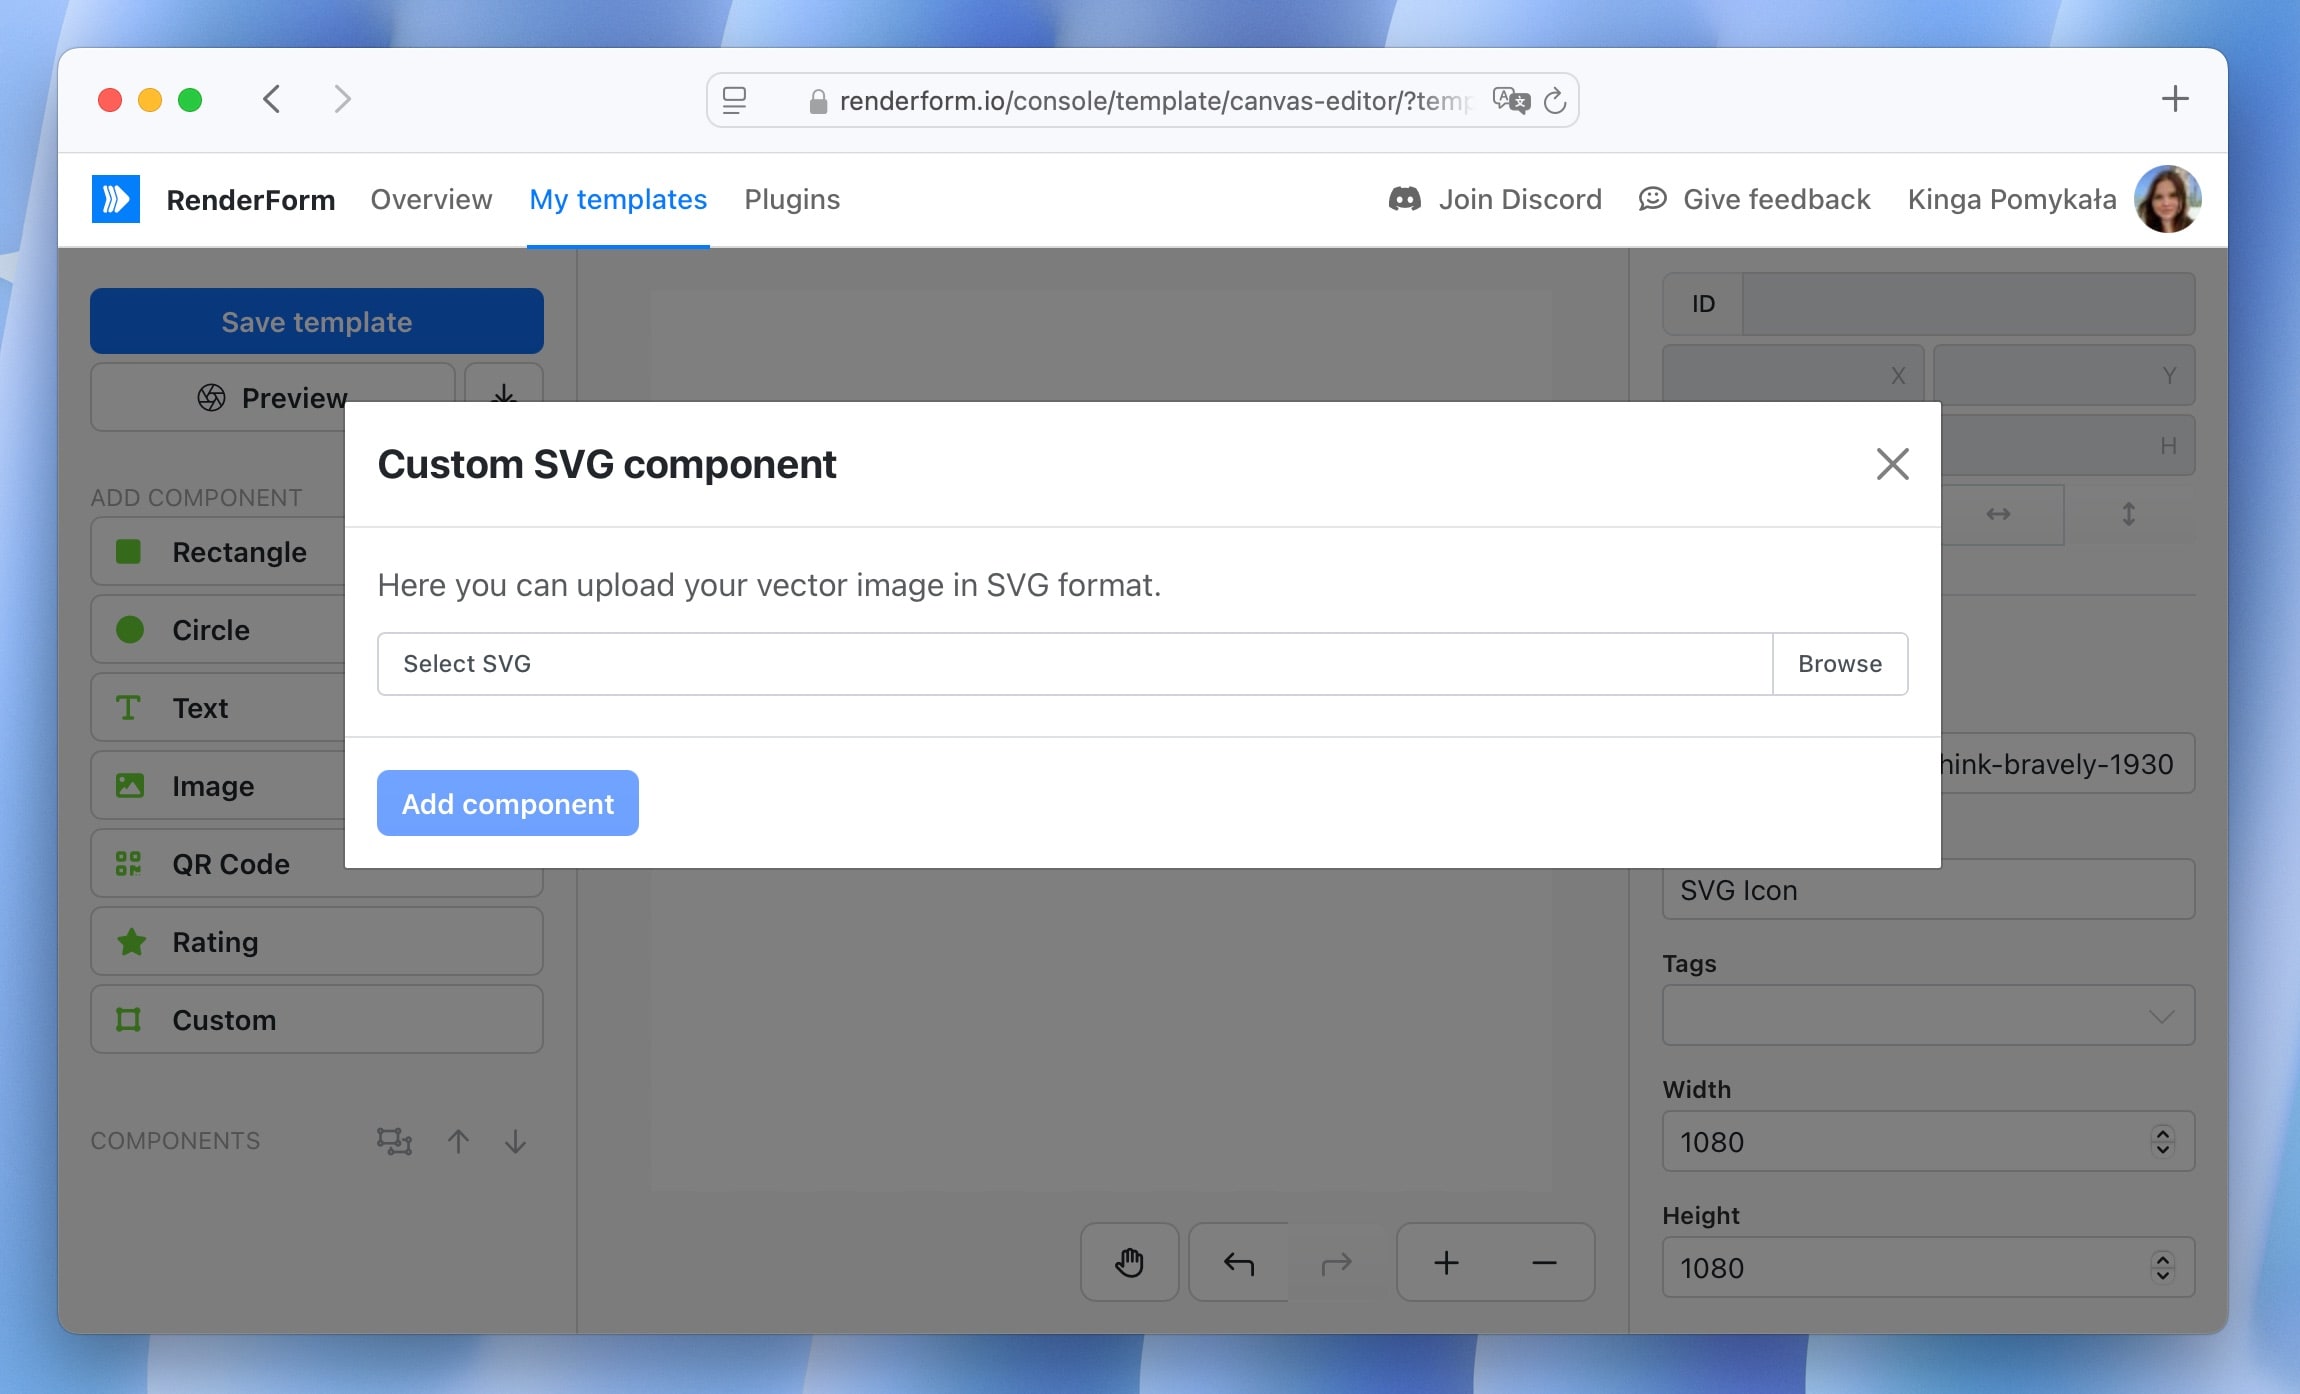The height and width of the screenshot is (1394, 2300).
Task: Click the Width value field
Action: [1928, 1141]
